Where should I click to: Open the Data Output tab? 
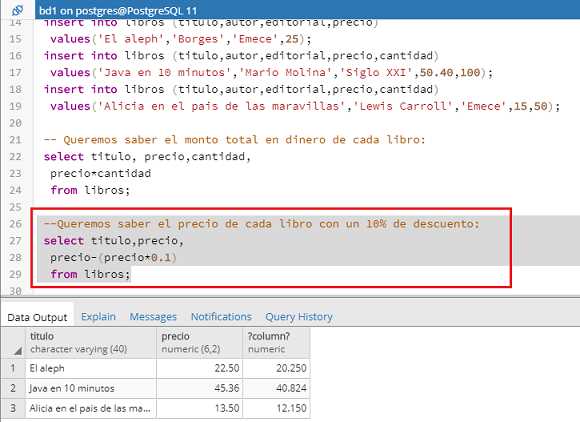point(37,317)
